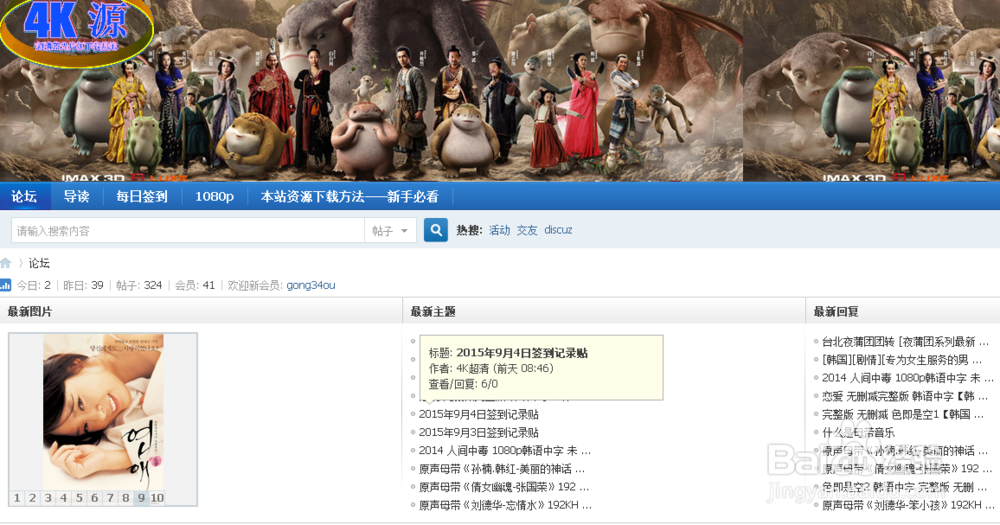The image size is (1000, 525).
Task: Show slide 7 in picture slideshow
Action: coord(110,498)
